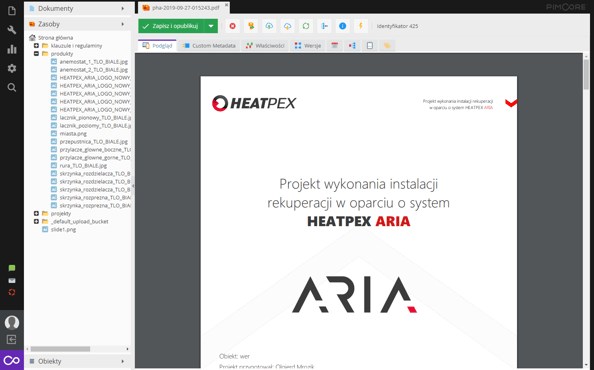Collapse the produkty folder
This screenshot has height=370, width=594.
coord(36,53)
